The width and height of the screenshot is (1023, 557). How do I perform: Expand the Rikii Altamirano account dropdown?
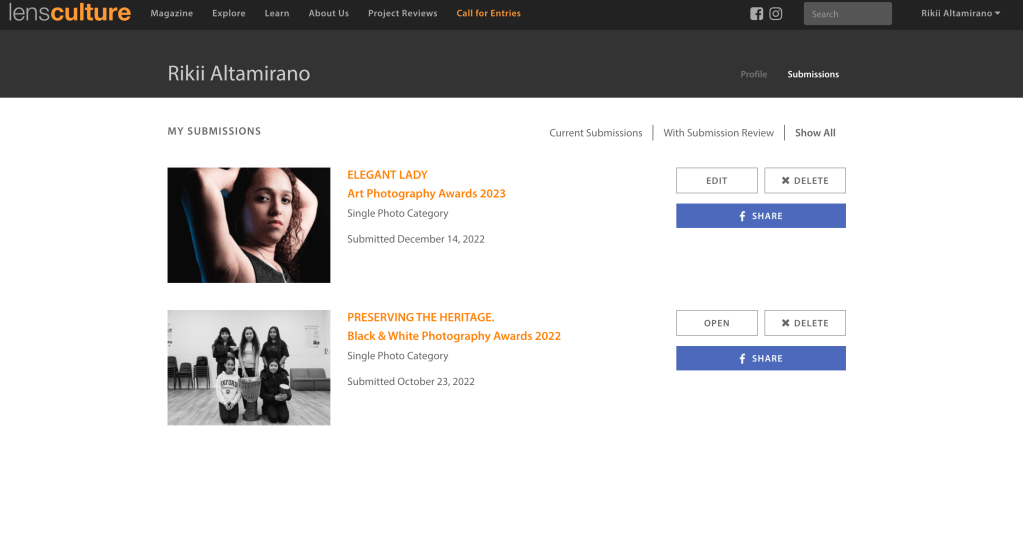pos(960,14)
